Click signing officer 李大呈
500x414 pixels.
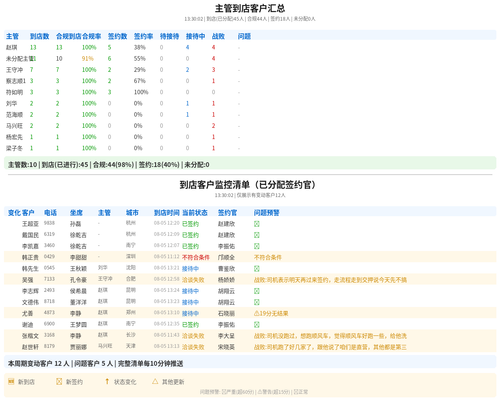[x=226, y=336]
